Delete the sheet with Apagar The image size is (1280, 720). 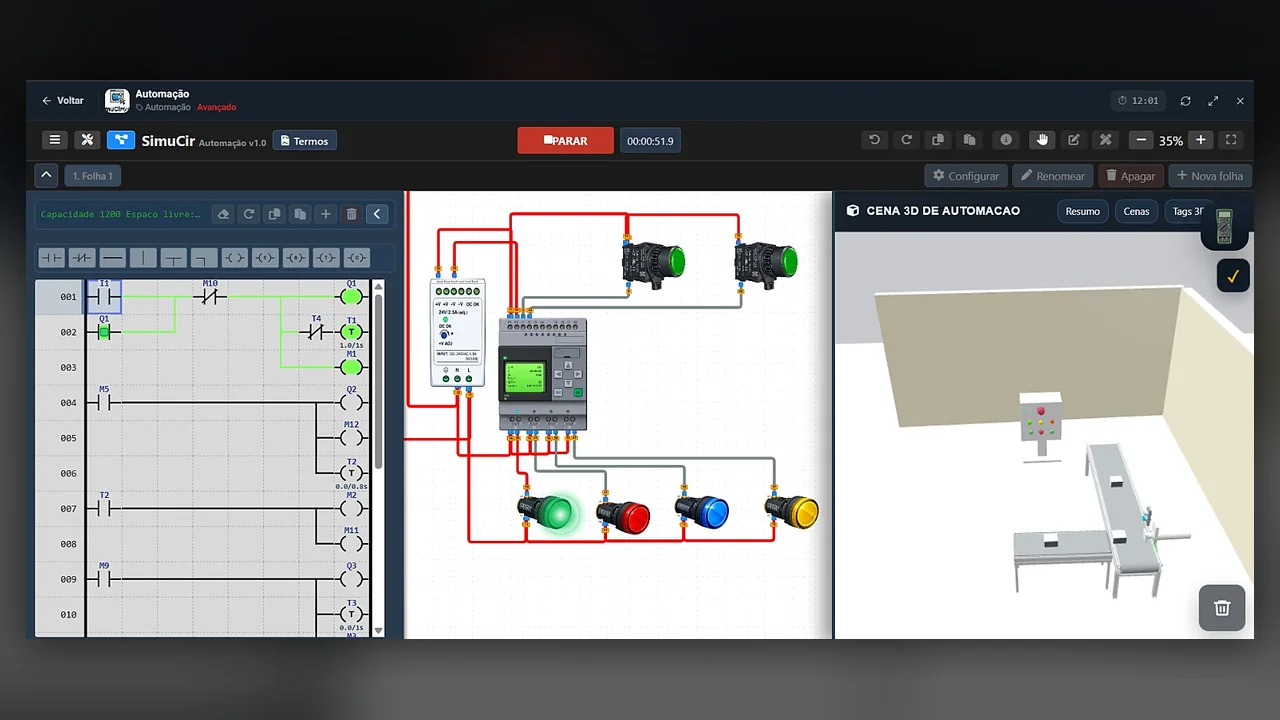[1130, 176]
